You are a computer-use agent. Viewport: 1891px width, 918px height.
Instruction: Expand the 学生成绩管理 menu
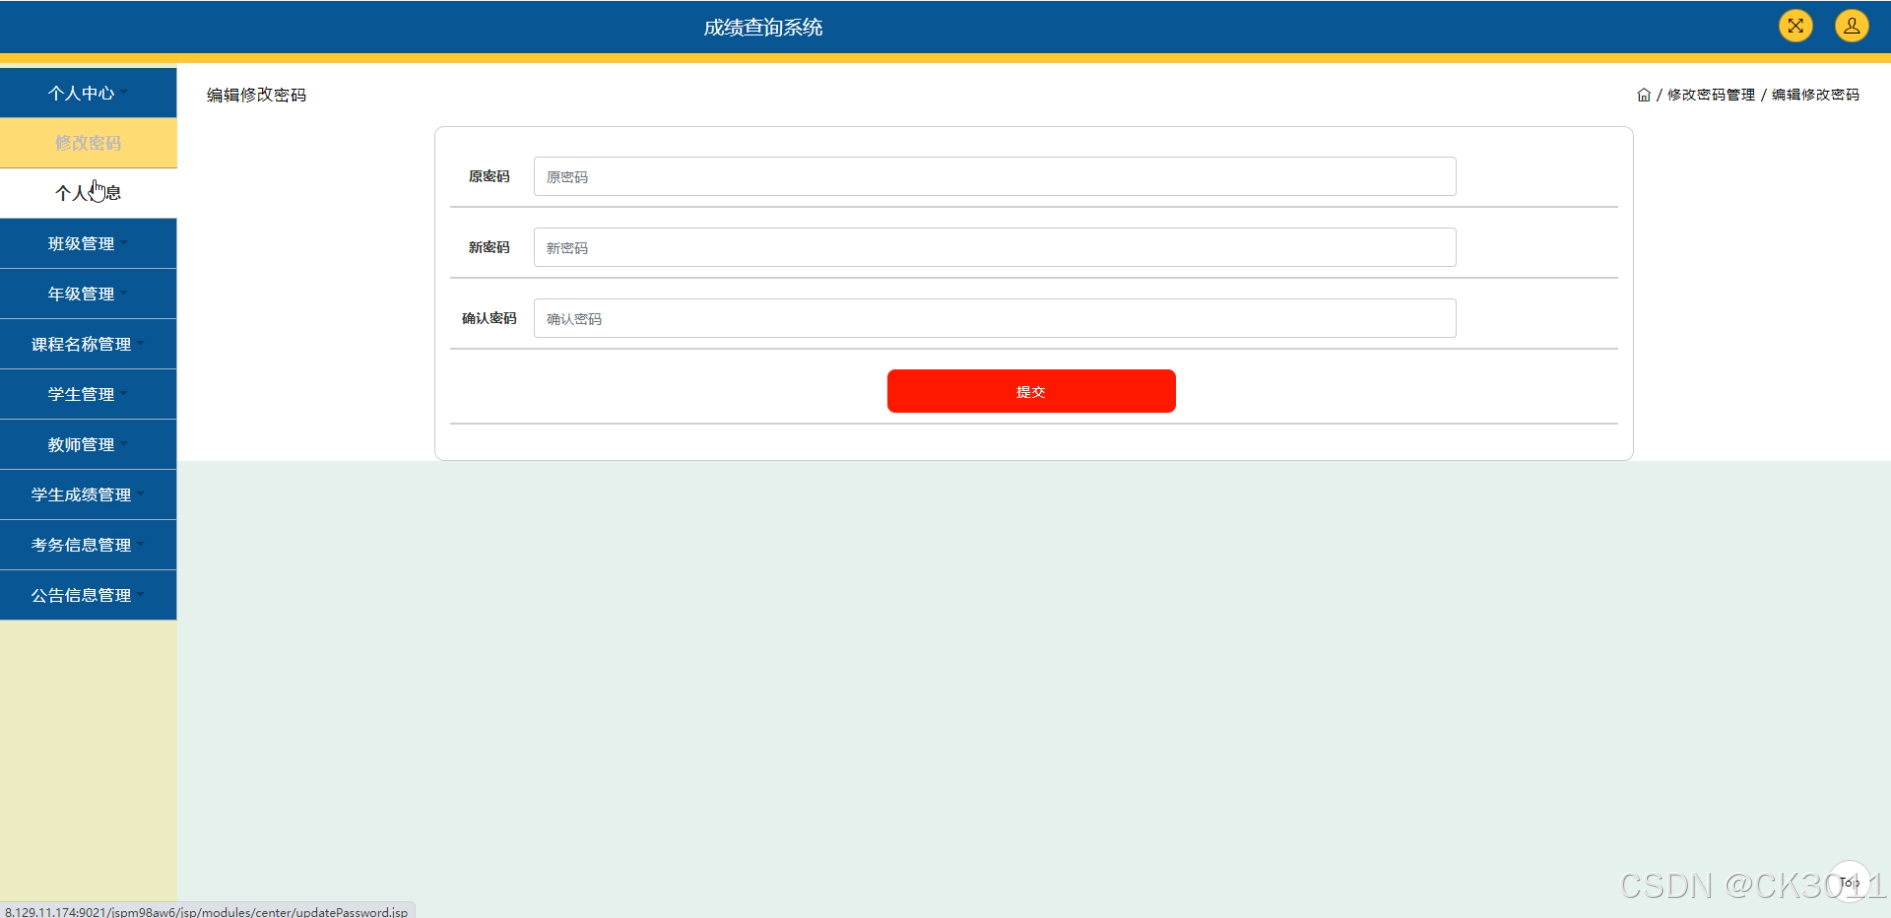coord(88,495)
